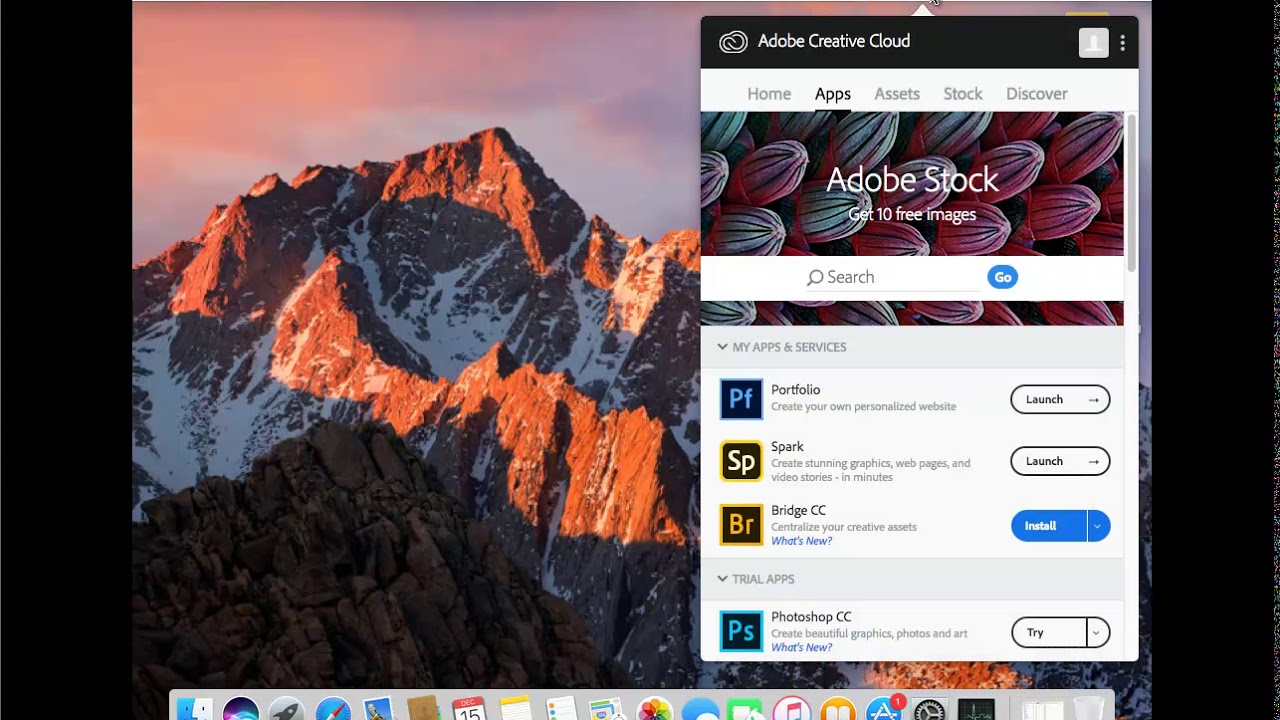Collapse the My Apps & Services section

722,347
